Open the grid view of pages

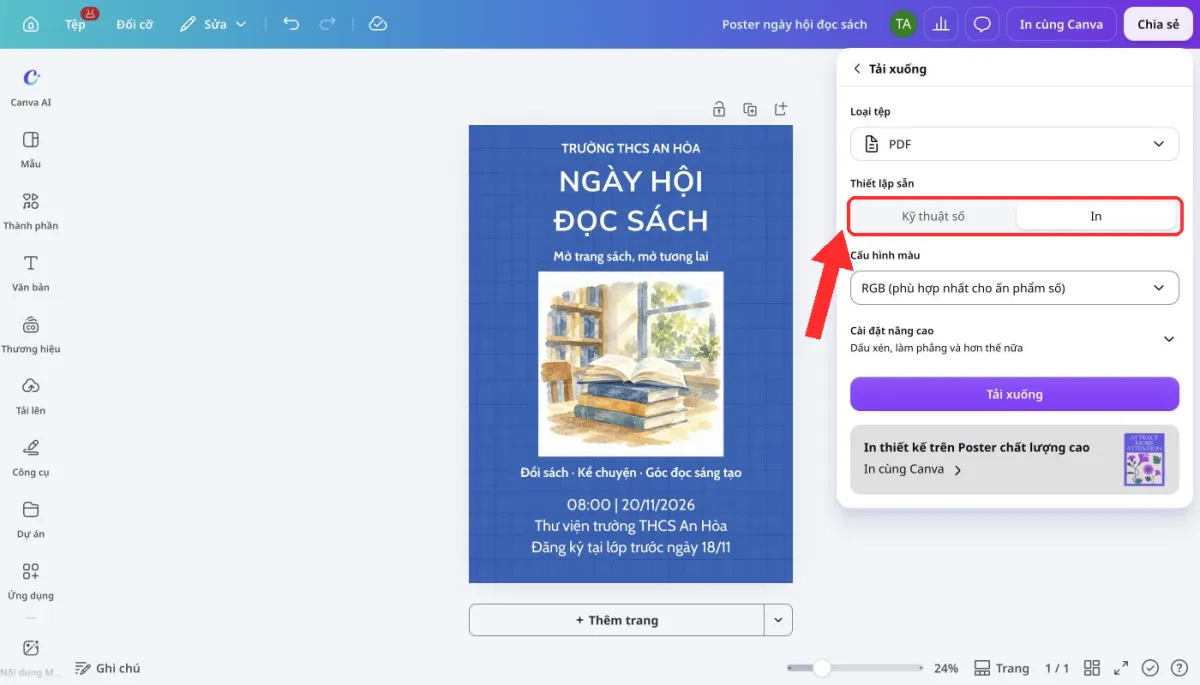click(x=1092, y=668)
